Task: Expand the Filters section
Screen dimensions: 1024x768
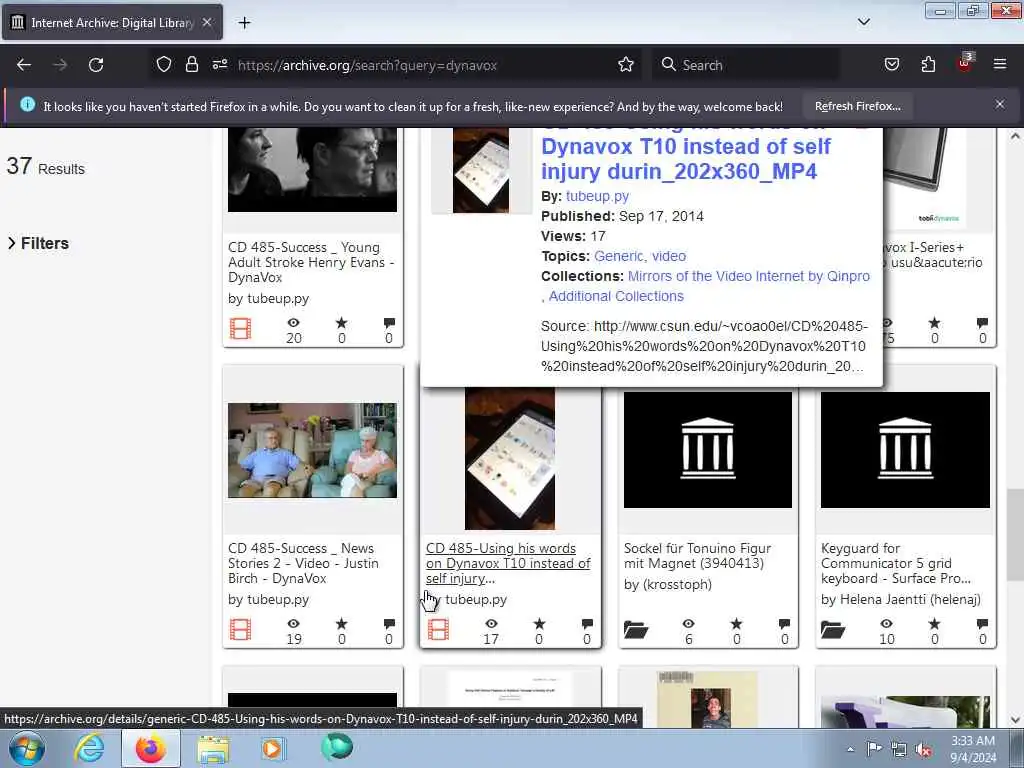Action: pyautogui.click(x=38, y=244)
